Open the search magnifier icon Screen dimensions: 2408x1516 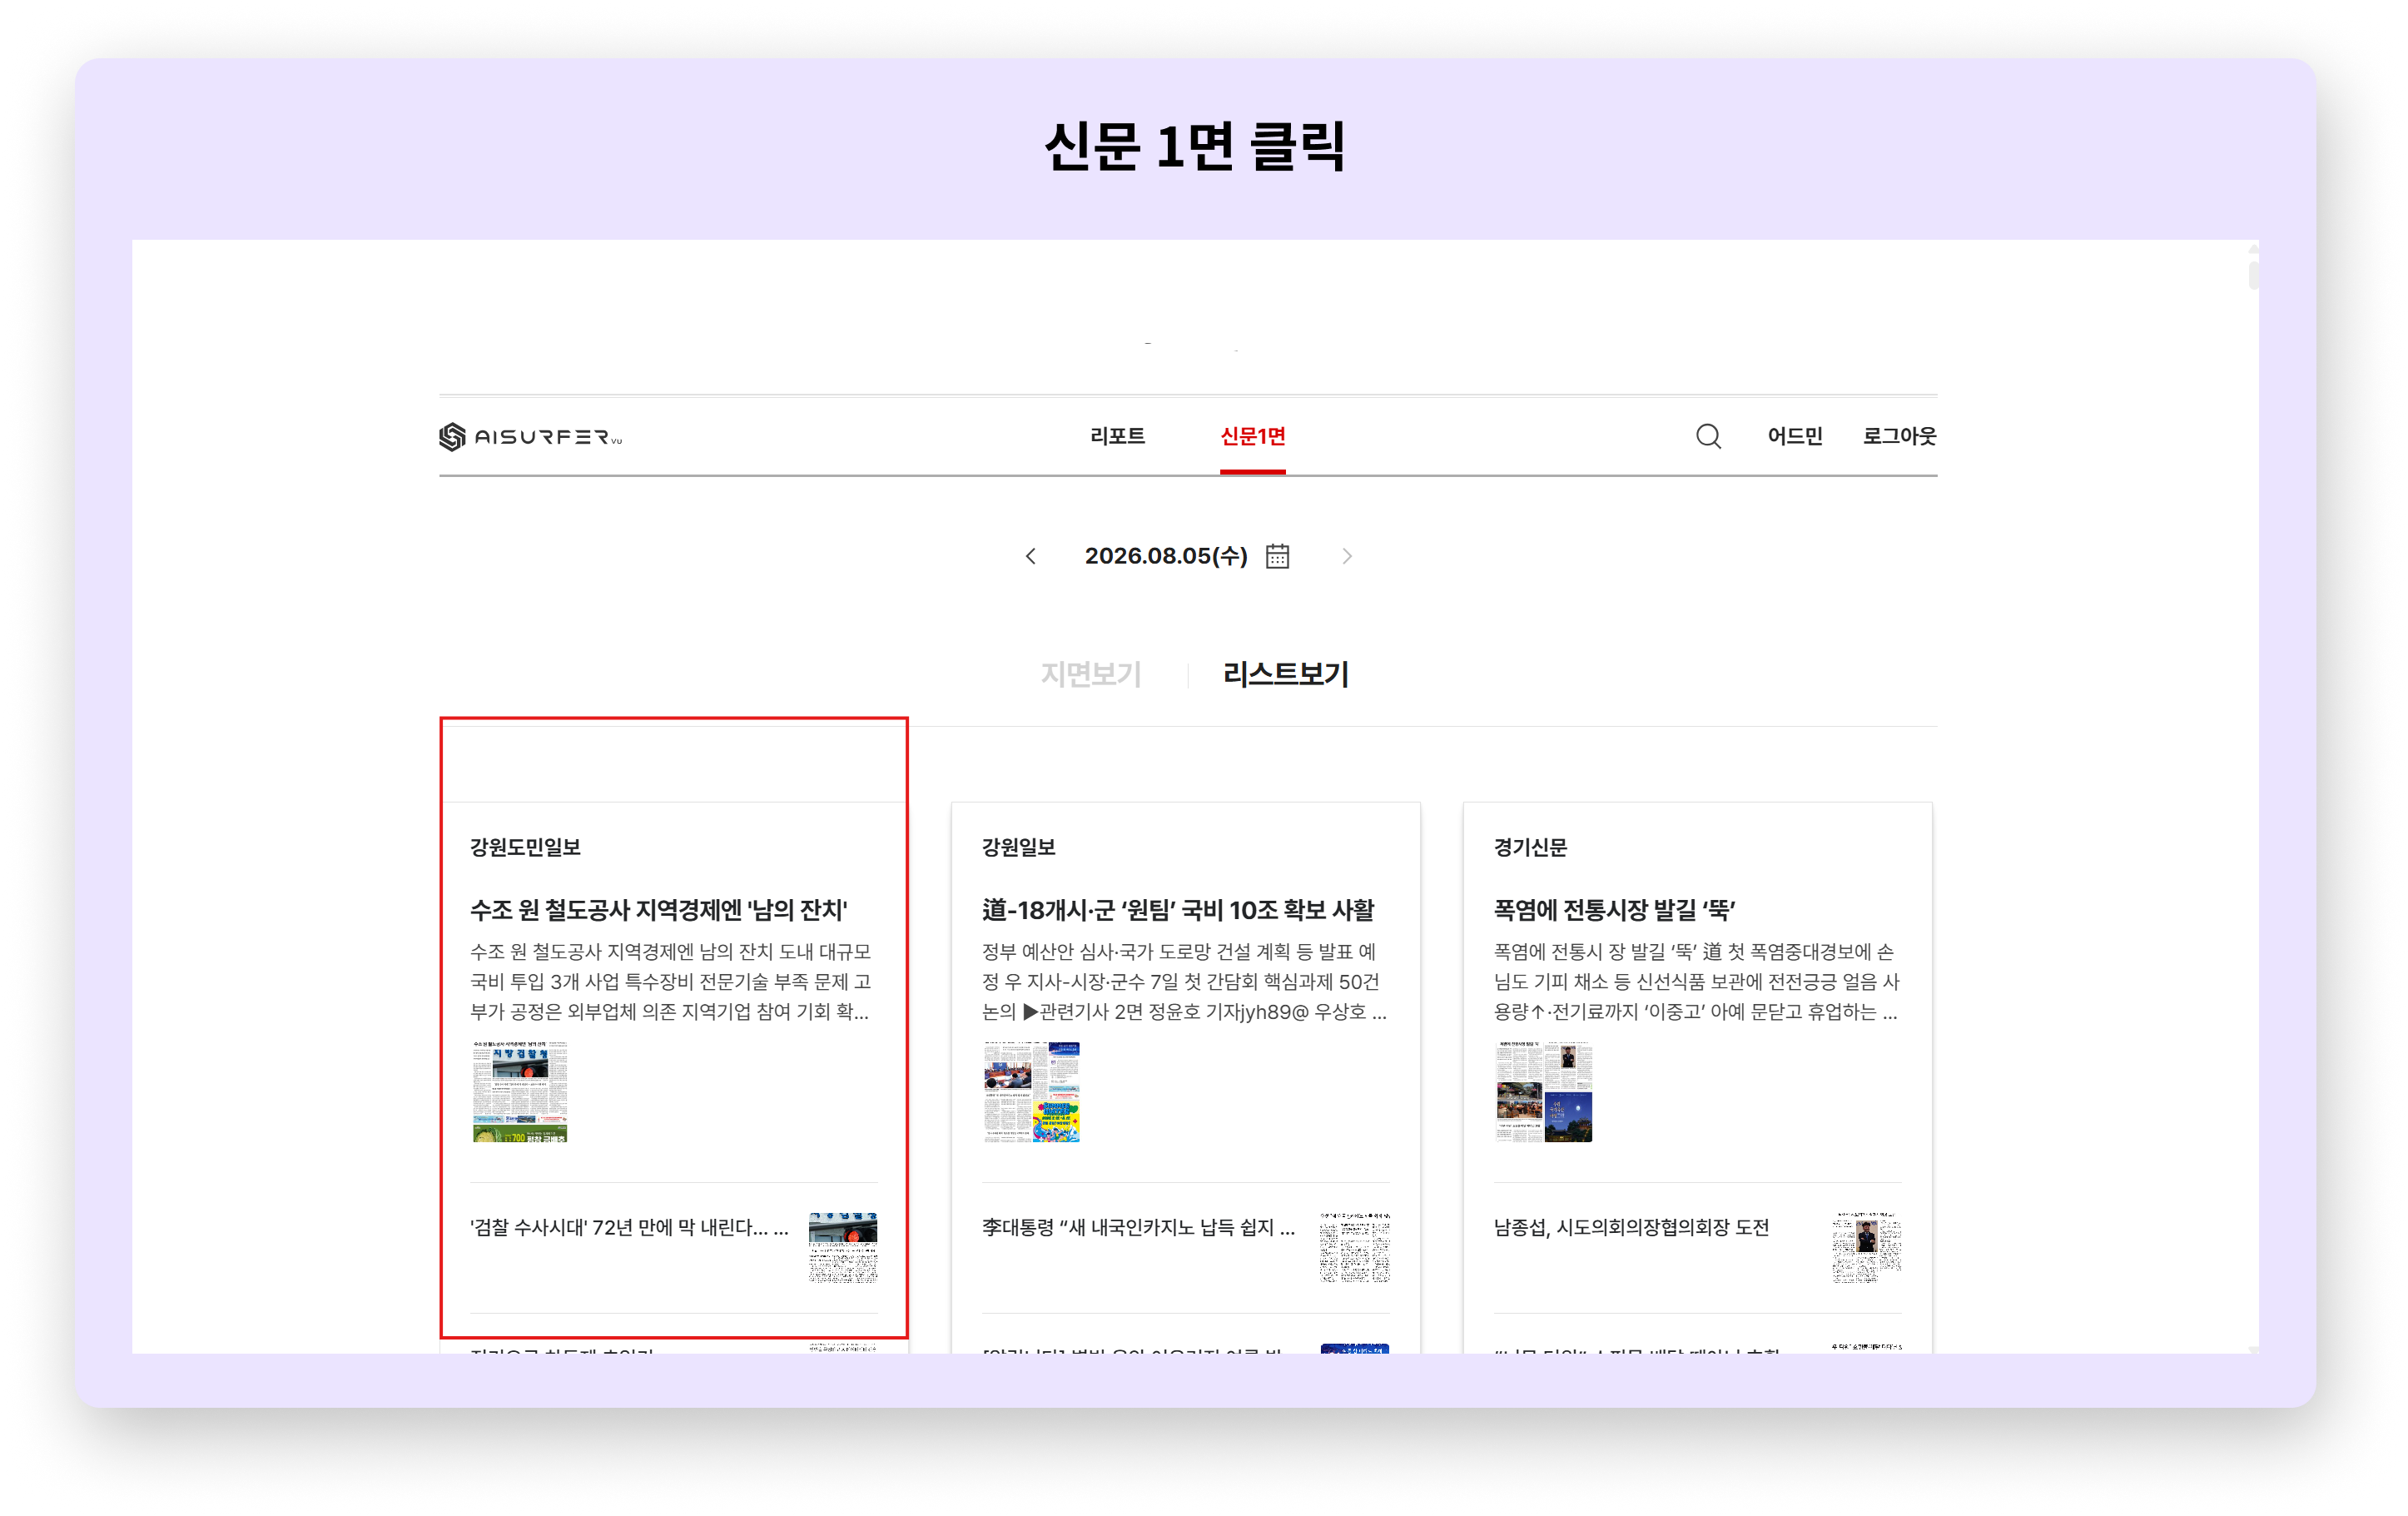1708,436
